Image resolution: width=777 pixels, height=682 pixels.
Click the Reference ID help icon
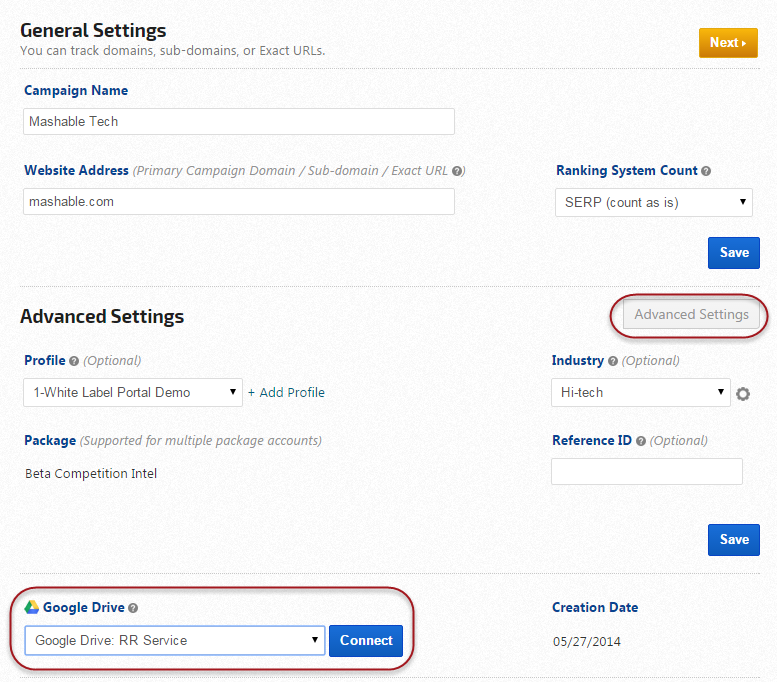(x=641, y=441)
